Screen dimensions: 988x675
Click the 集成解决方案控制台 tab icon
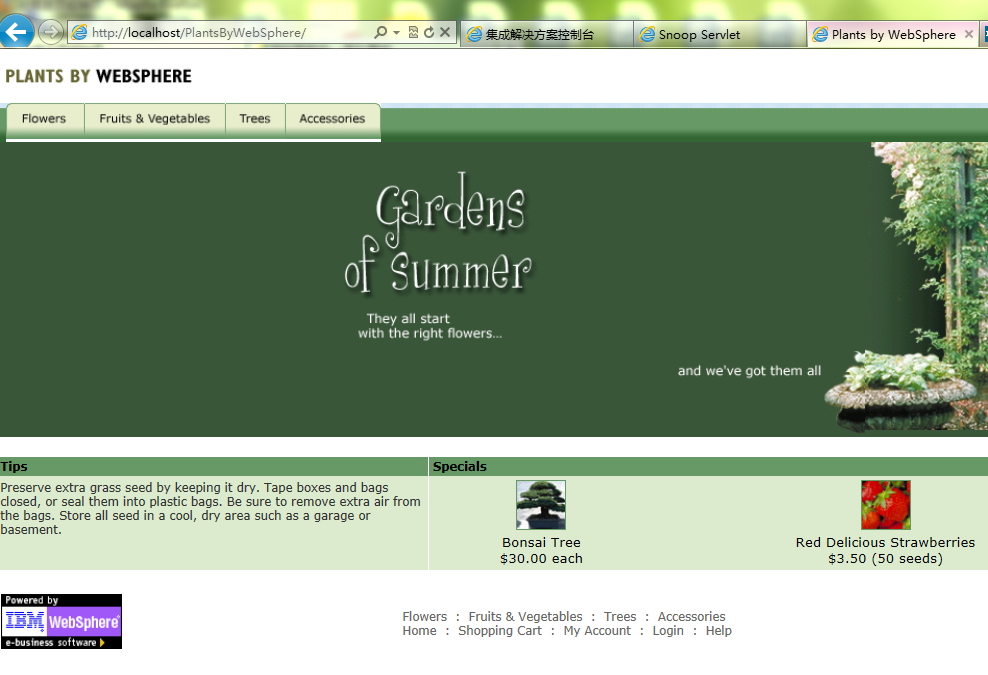[474, 35]
